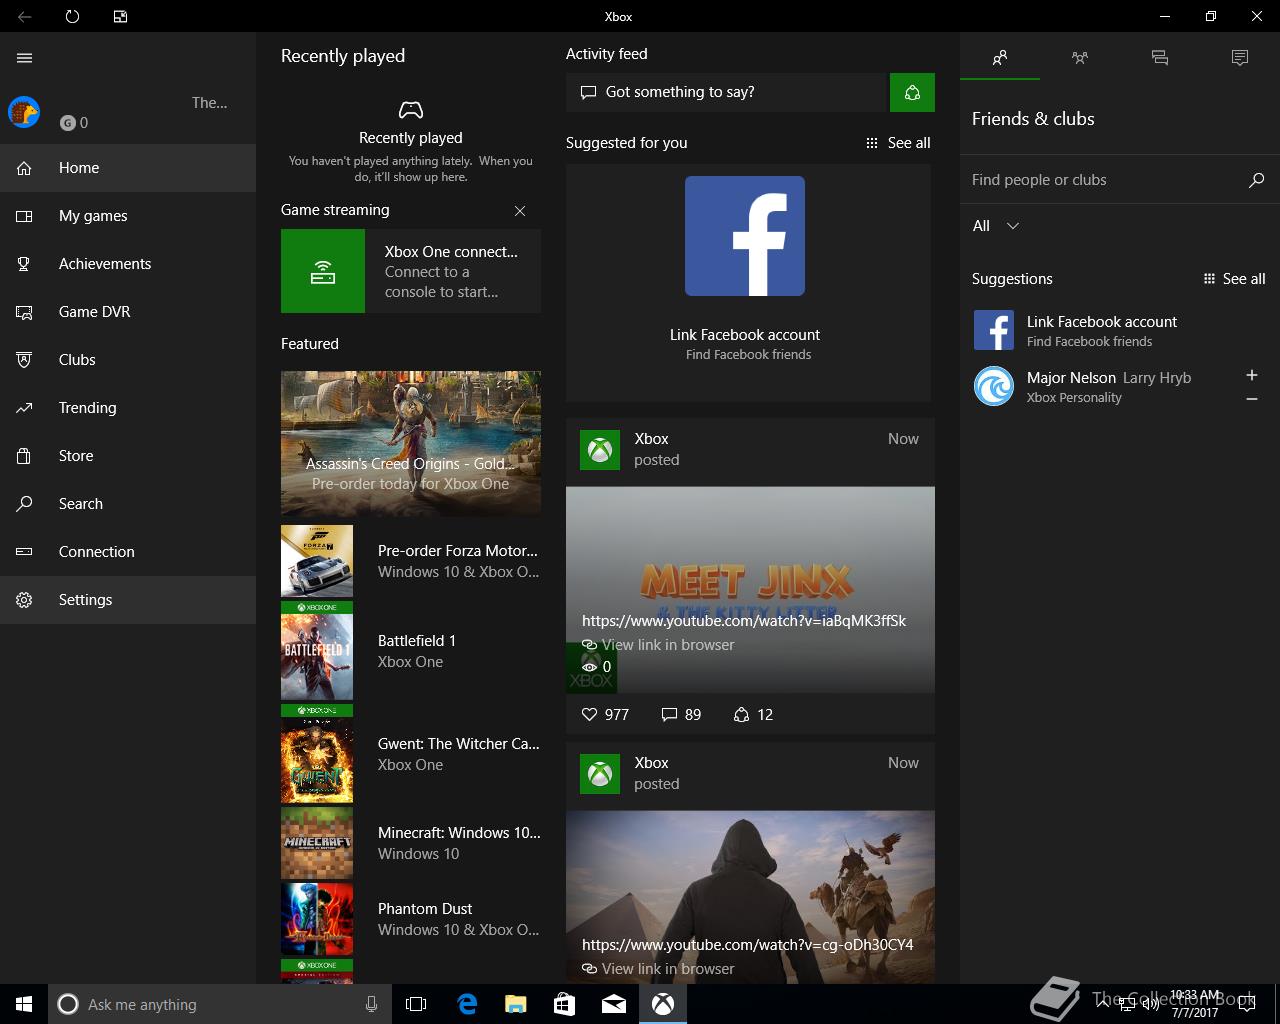Switch to Parties tab in right panel
Screen dimensions: 1280x1024
coord(1080,58)
